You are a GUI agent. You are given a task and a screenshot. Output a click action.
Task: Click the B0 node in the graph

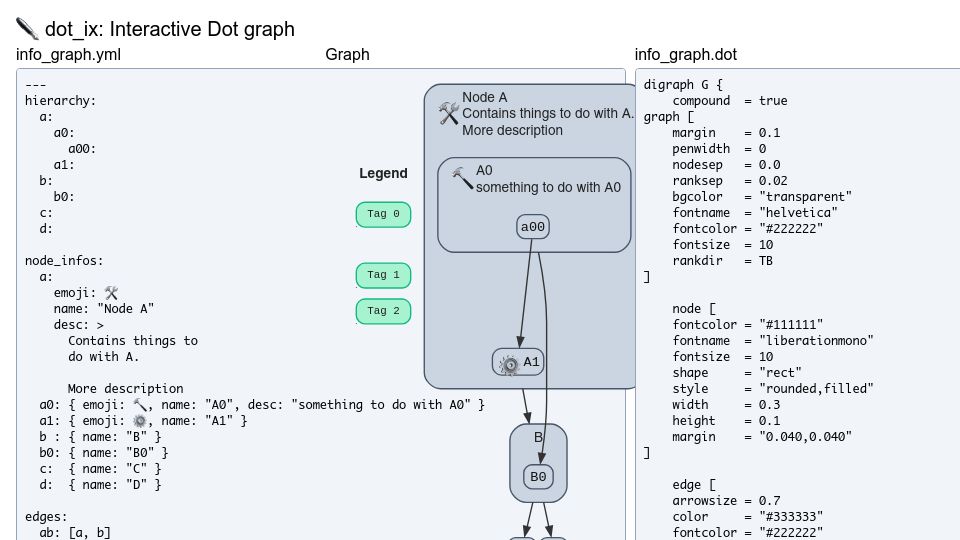tap(538, 477)
